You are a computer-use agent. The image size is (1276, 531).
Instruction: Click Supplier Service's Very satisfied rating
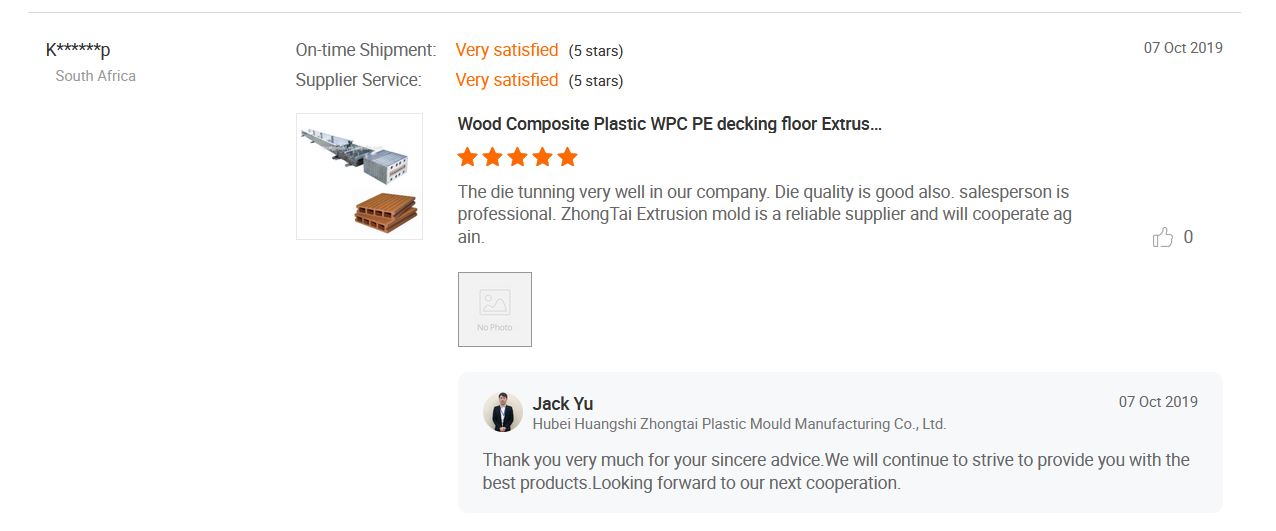506,80
